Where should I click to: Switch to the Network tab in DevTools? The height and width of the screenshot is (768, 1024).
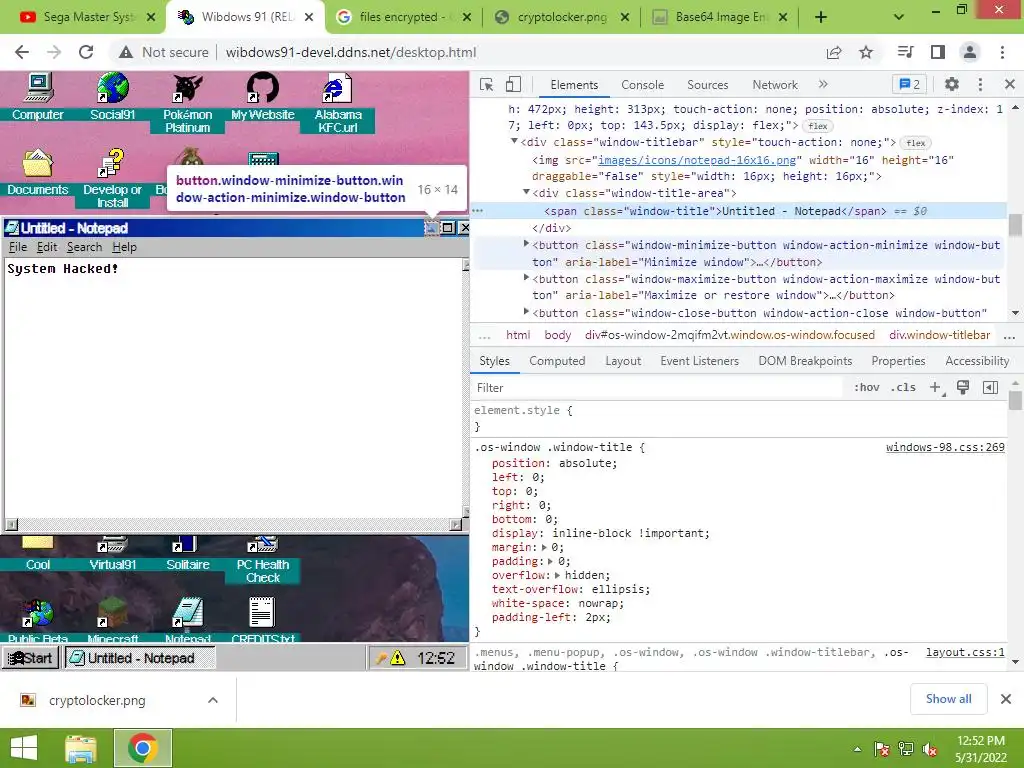775,85
